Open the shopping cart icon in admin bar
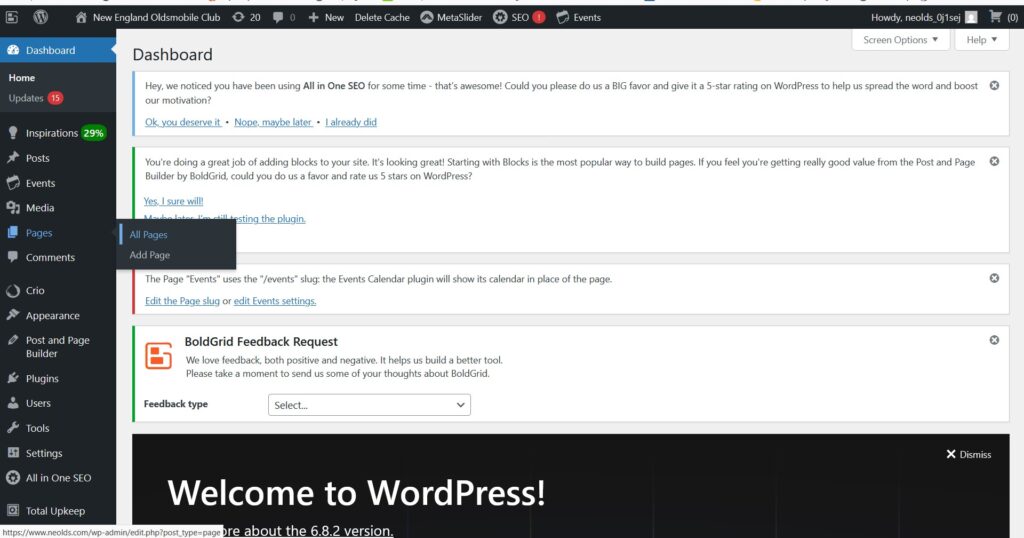The image size is (1024, 538). tap(996, 17)
